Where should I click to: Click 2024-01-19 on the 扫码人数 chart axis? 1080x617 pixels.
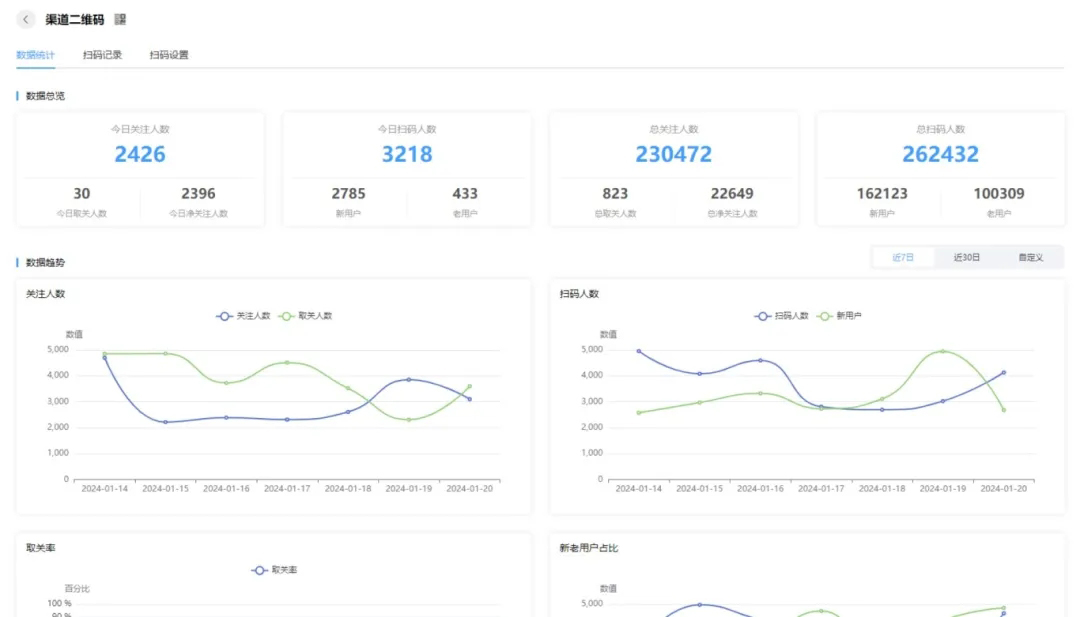[943, 489]
